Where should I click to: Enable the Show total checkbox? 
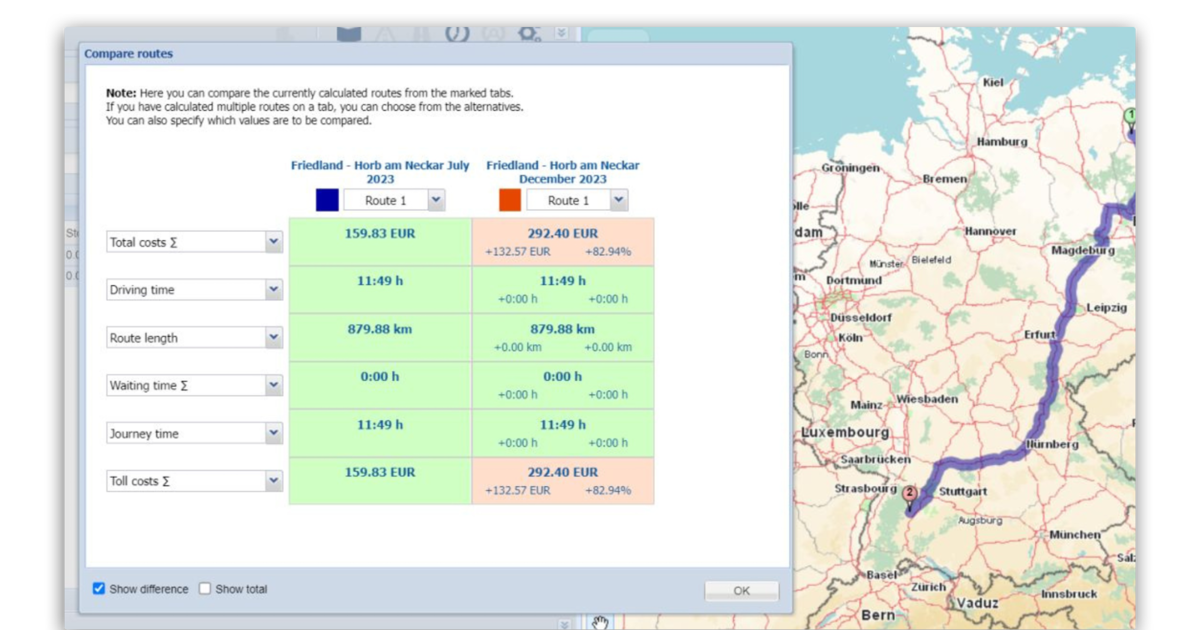(x=204, y=589)
